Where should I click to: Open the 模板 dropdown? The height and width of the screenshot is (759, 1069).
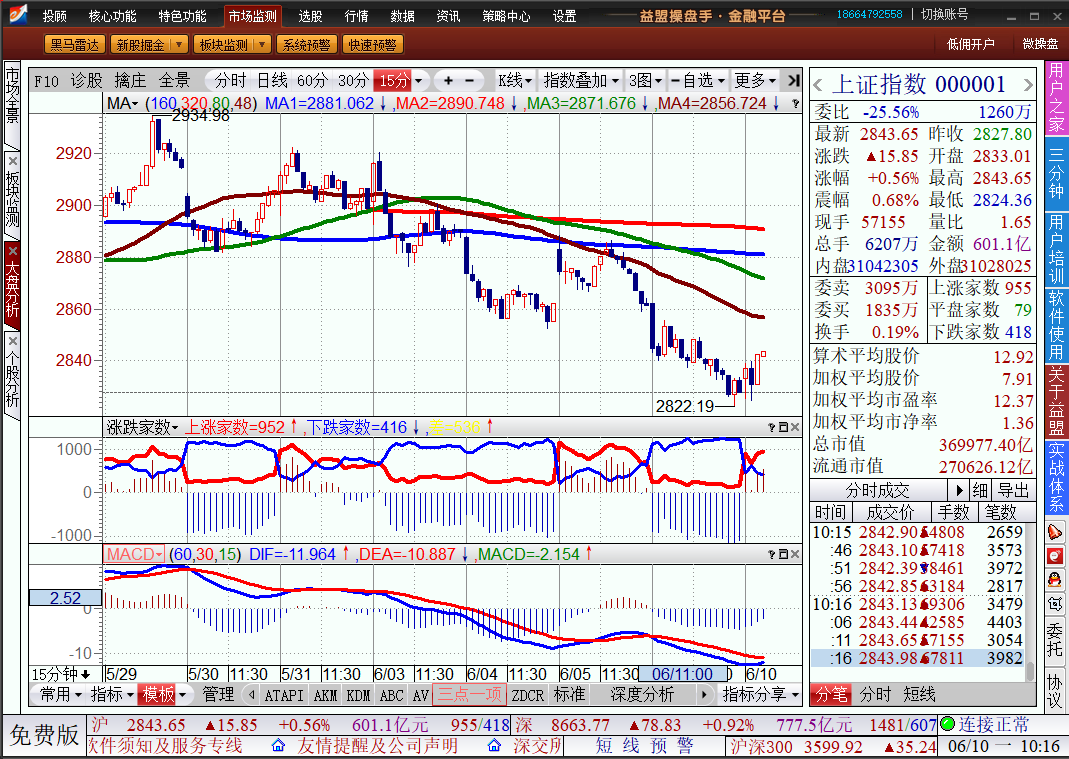pos(163,695)
